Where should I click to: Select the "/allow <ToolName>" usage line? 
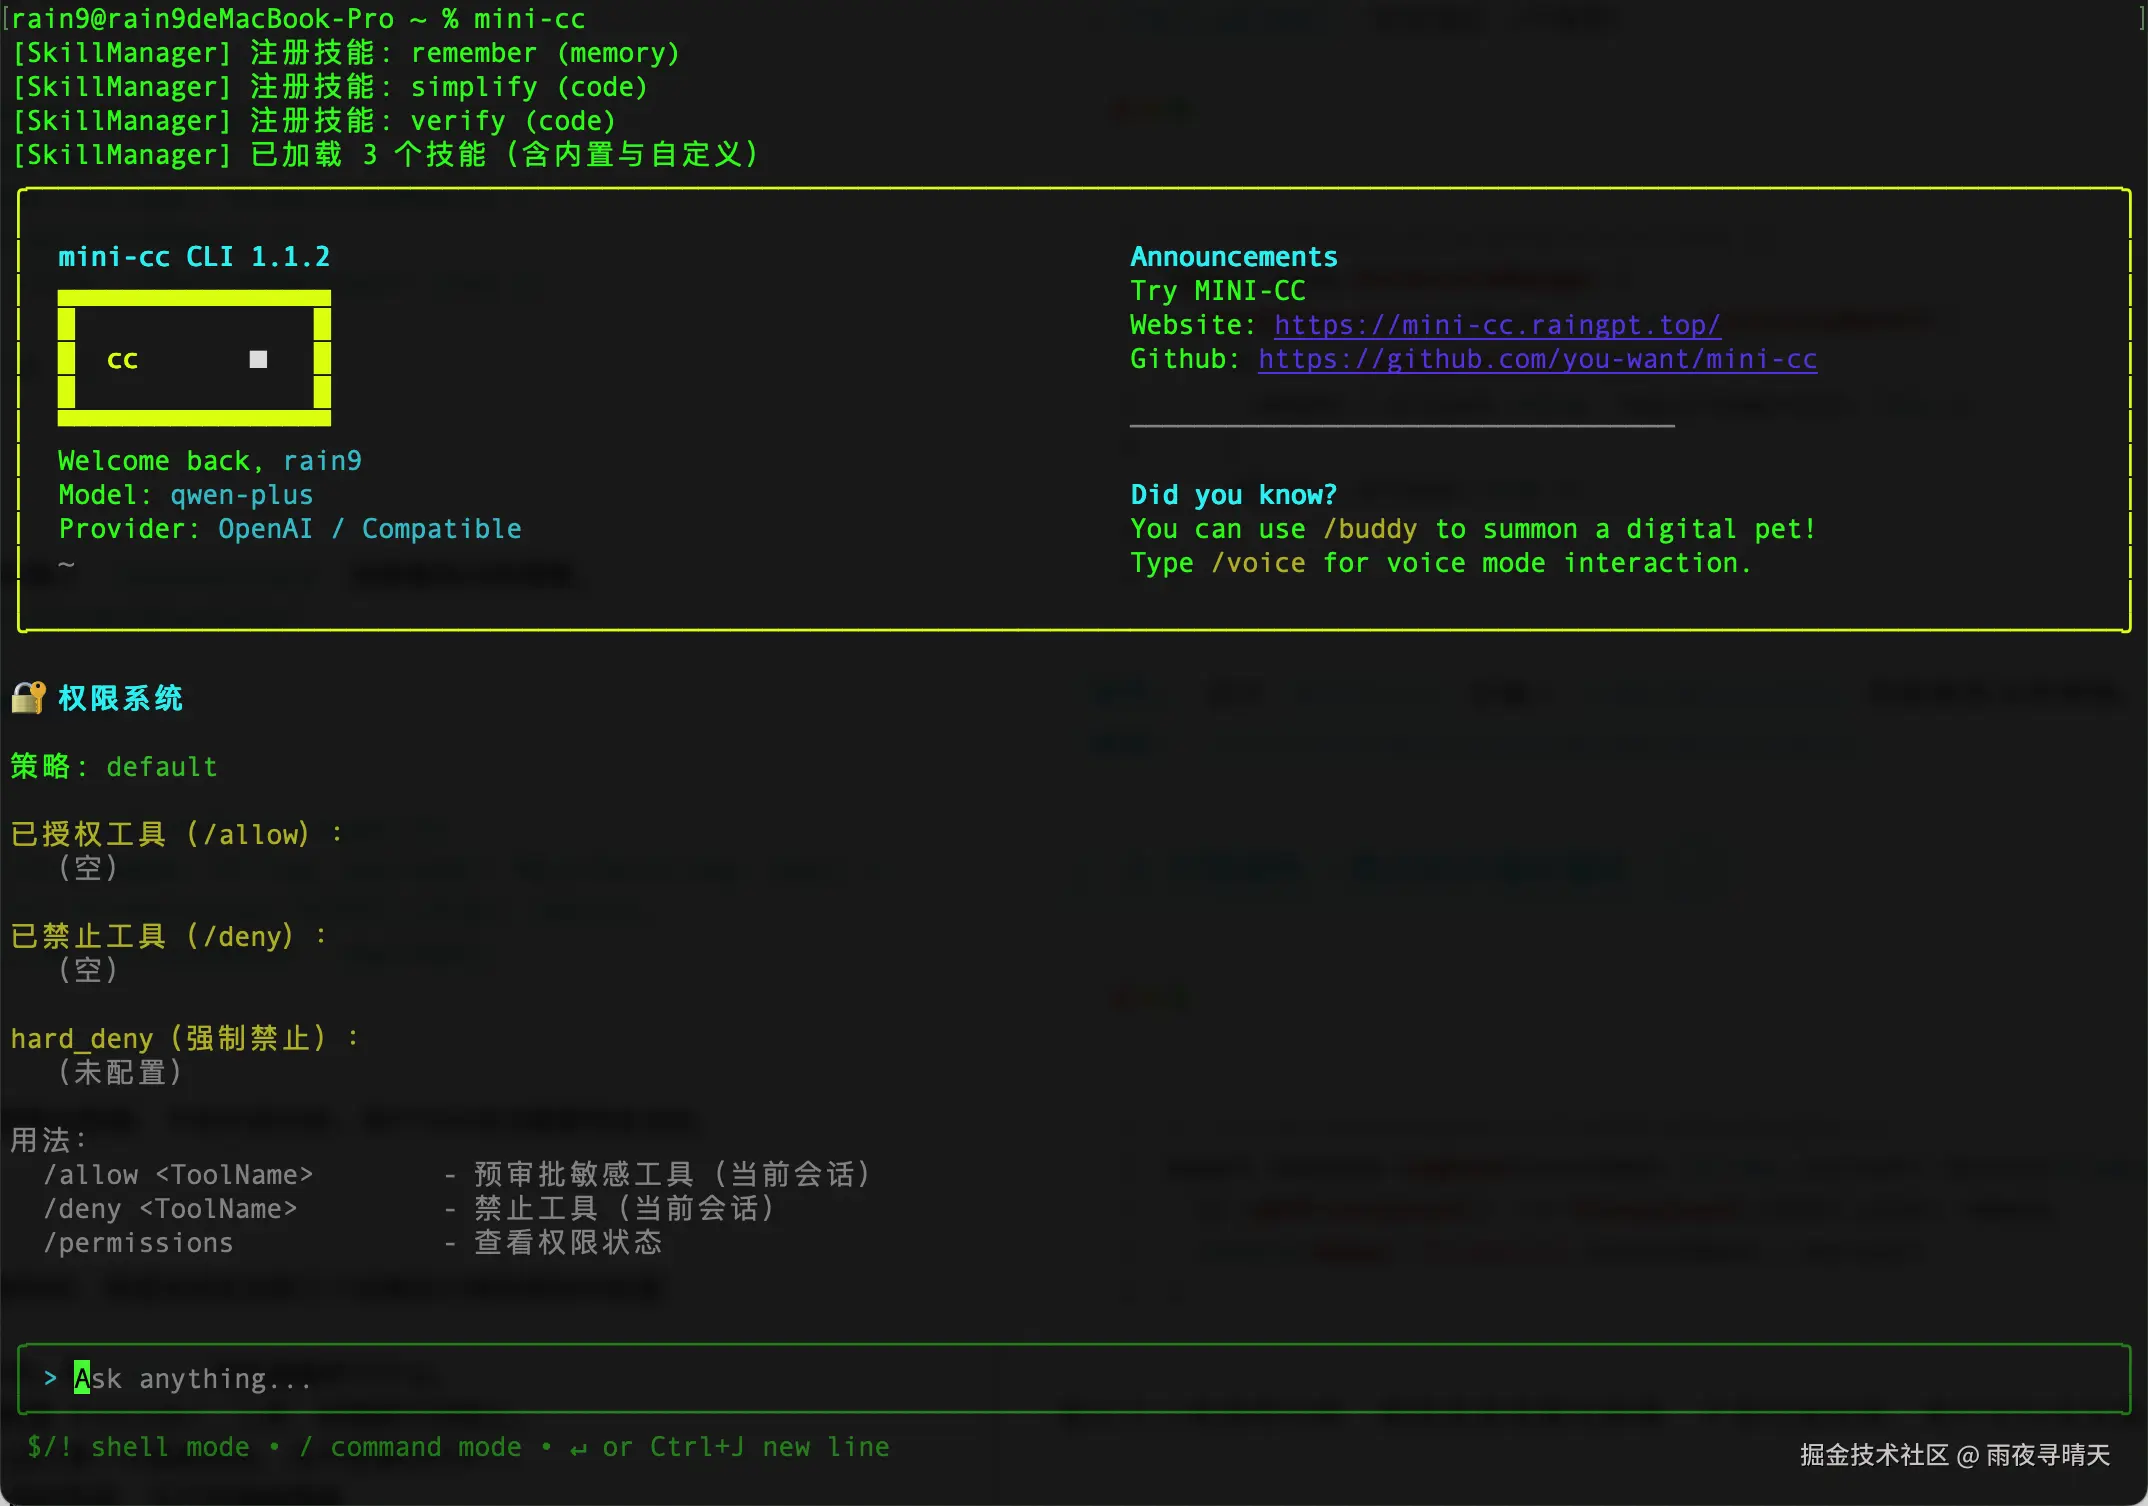click(458, 1174)
